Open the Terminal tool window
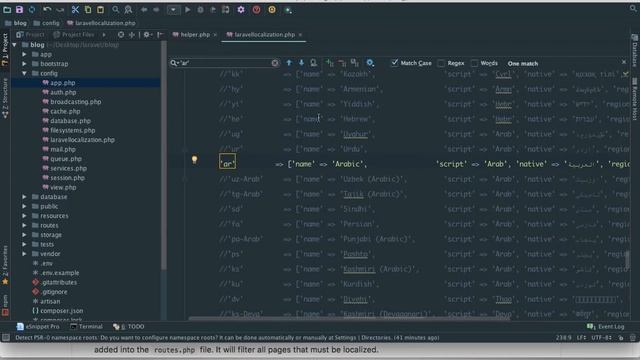This screenshot has height=360, width=640. (x=86, y=327)
